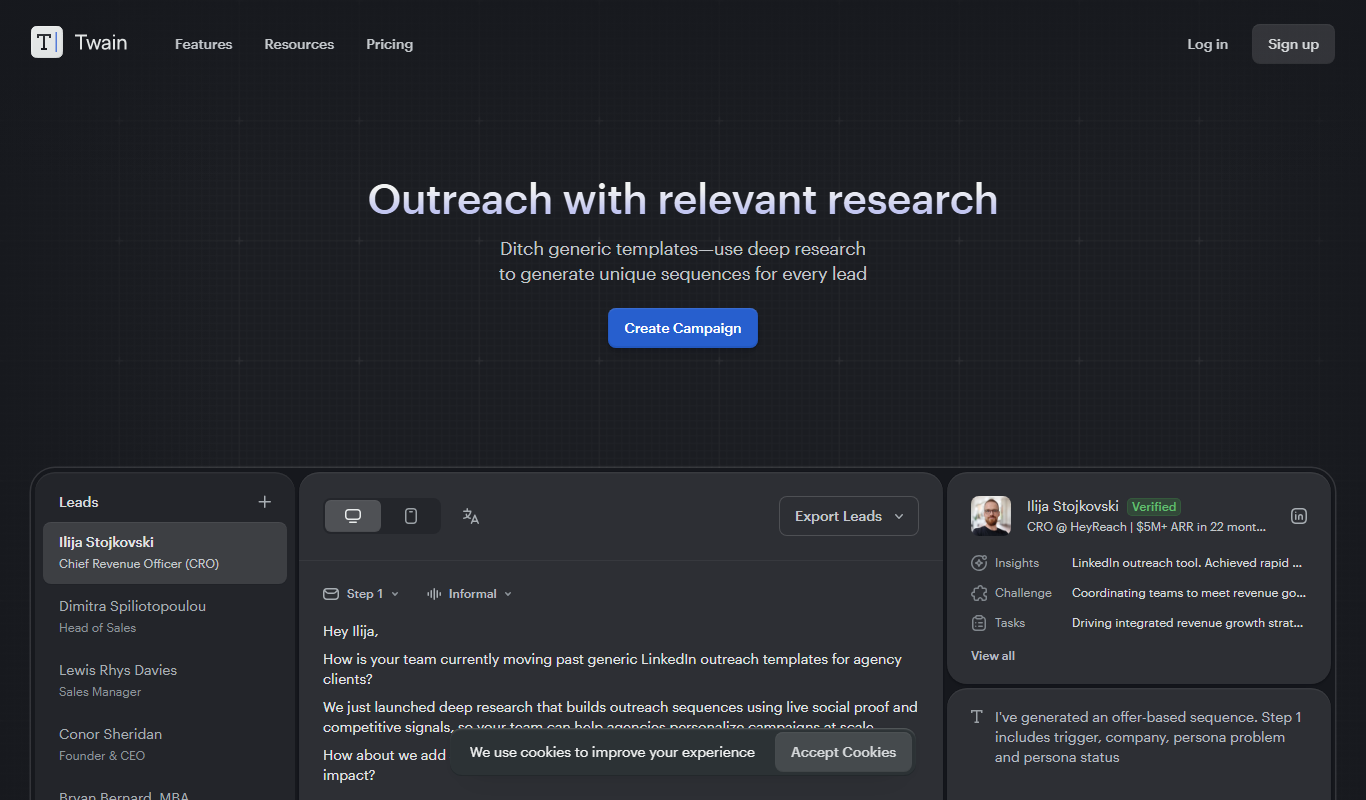Click the Insights row icon

coord(979,563)
